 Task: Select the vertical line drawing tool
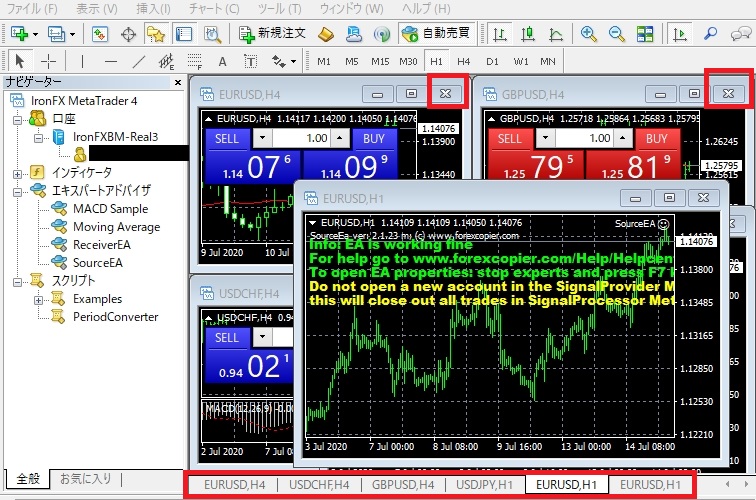coord(82,62)
